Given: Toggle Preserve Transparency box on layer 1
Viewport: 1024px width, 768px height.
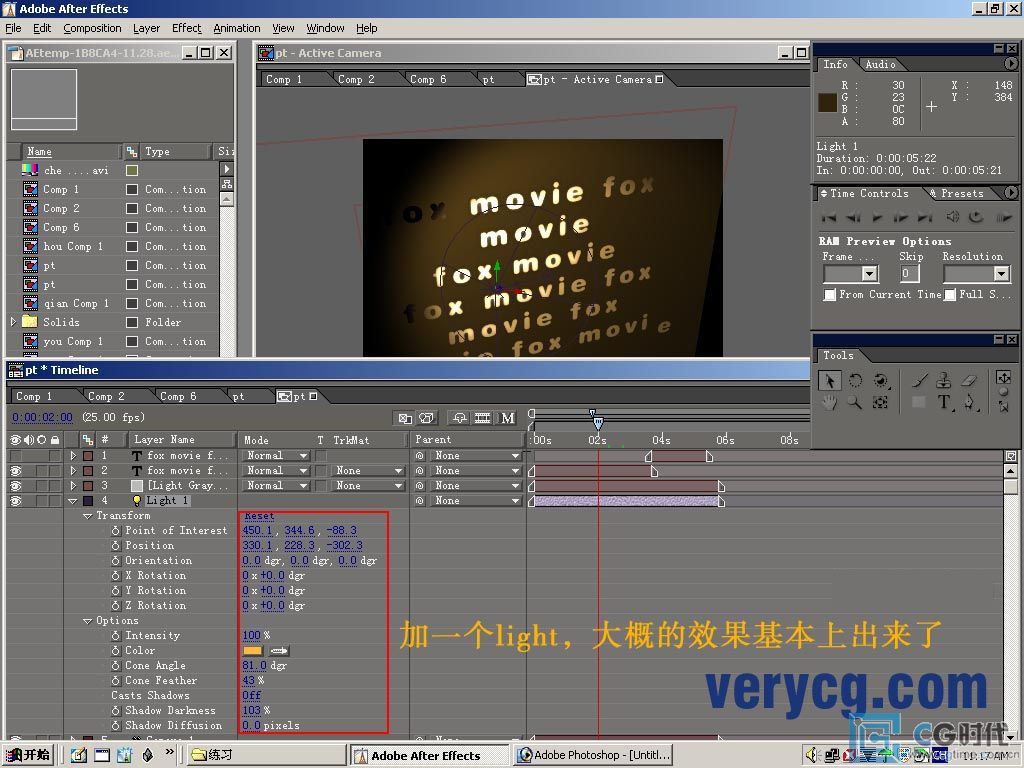Looking at the screenshot, I should tap(320, 455).
